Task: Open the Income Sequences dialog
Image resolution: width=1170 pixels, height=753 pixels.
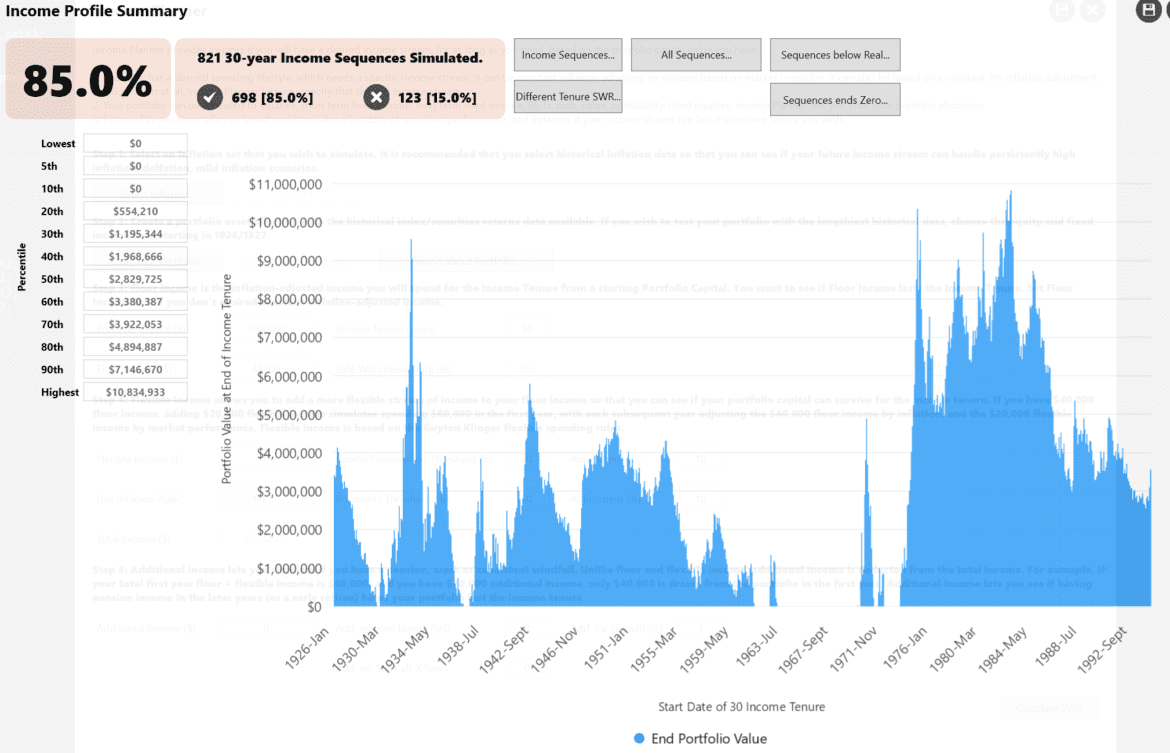Action: [x=567, y=55]
